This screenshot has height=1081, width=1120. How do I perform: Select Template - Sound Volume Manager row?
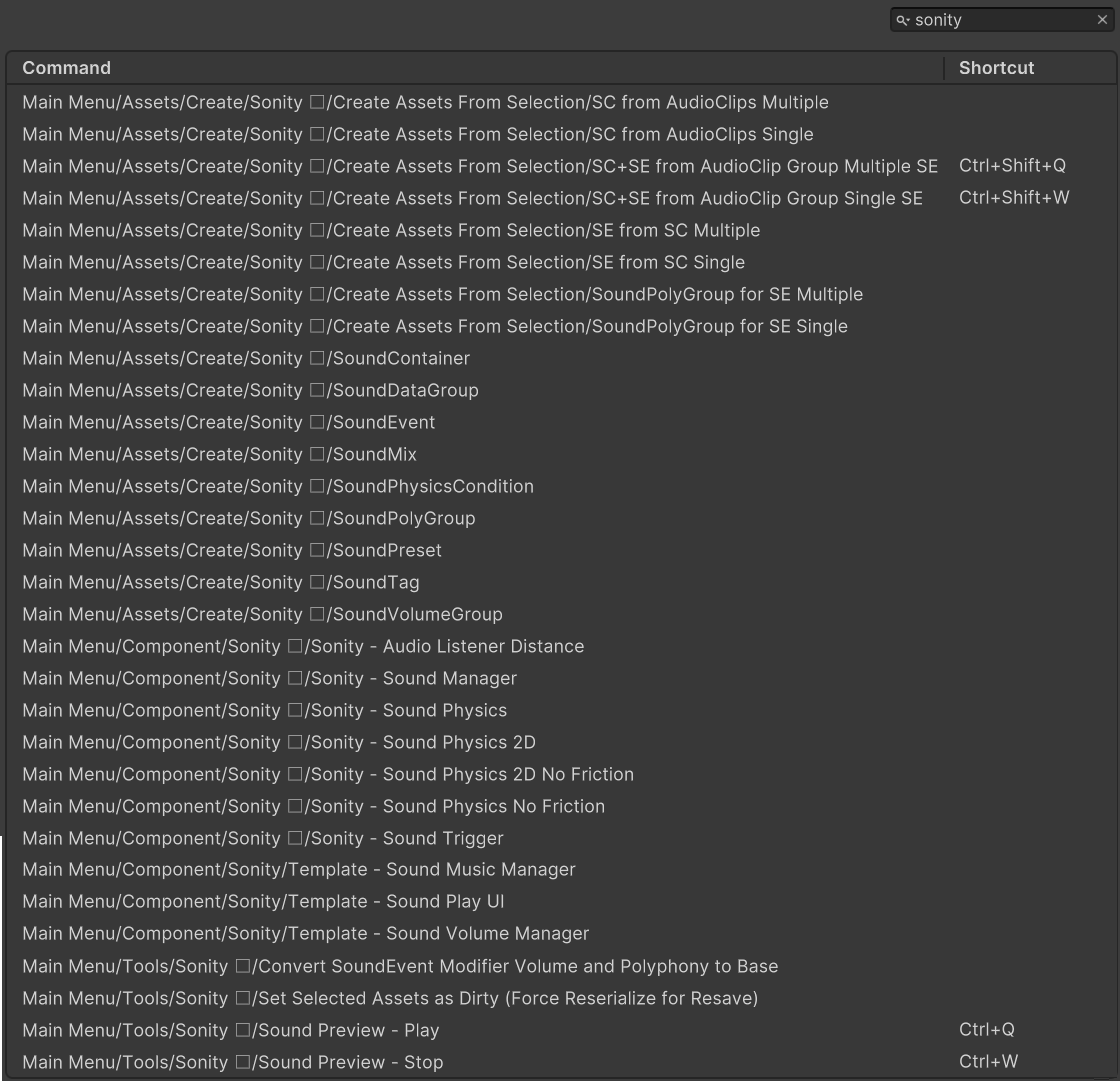560,934
